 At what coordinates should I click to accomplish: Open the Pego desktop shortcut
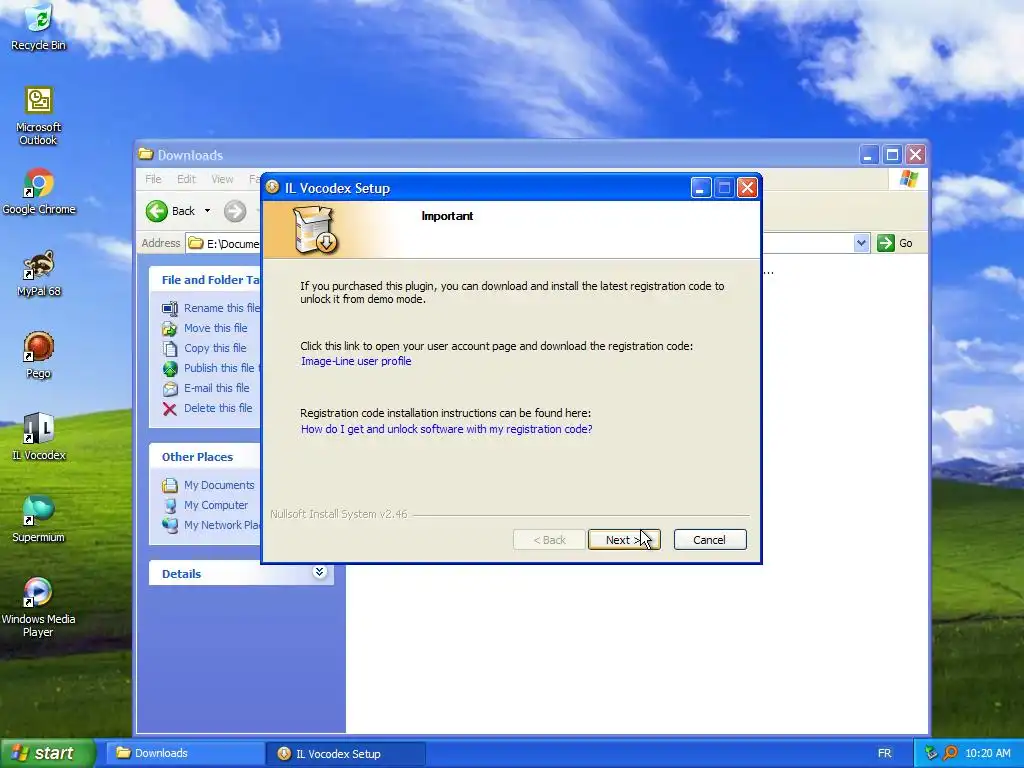point(39,356)
